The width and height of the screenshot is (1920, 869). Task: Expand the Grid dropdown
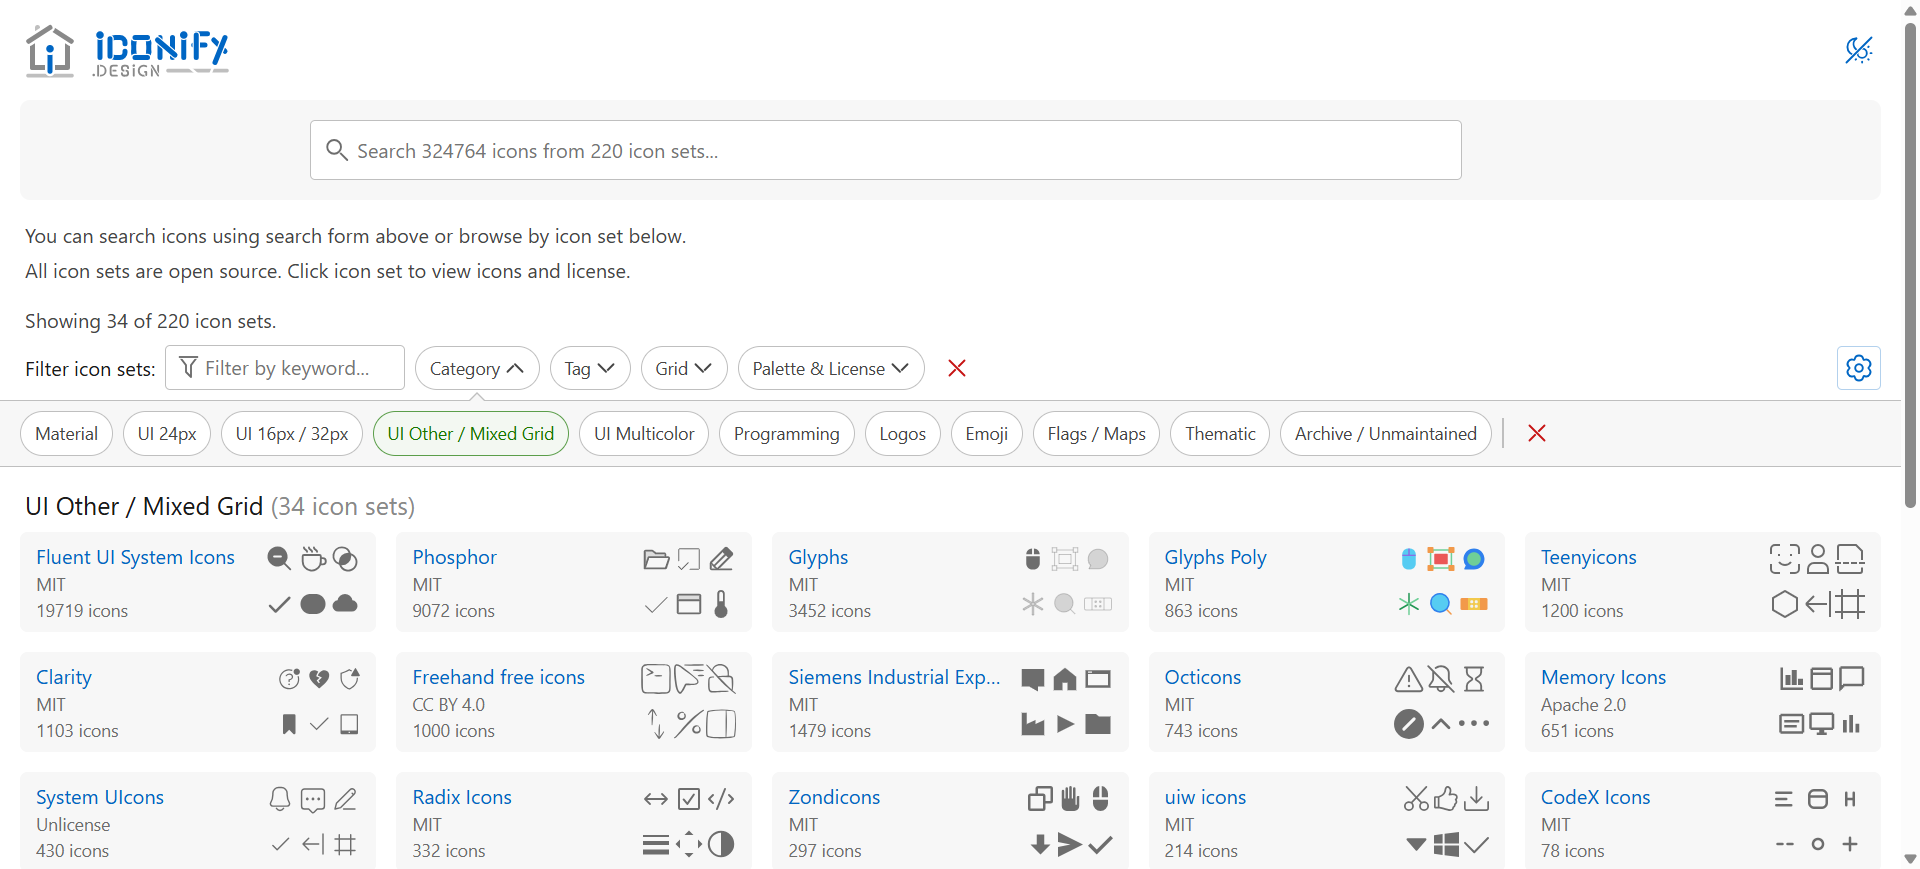(x=684, y=368)
